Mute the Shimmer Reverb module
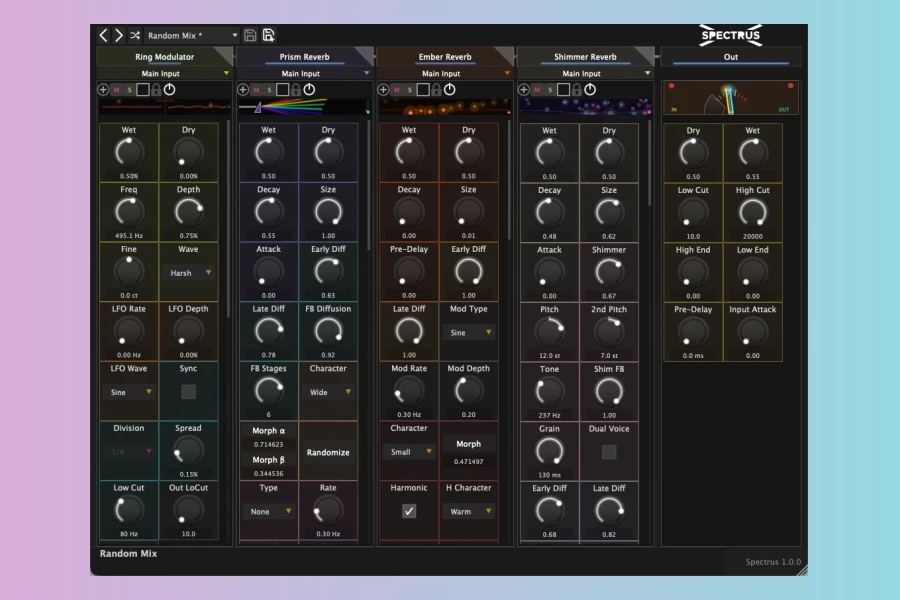Screen dimensions: 900x600 [x=537, y=90]
